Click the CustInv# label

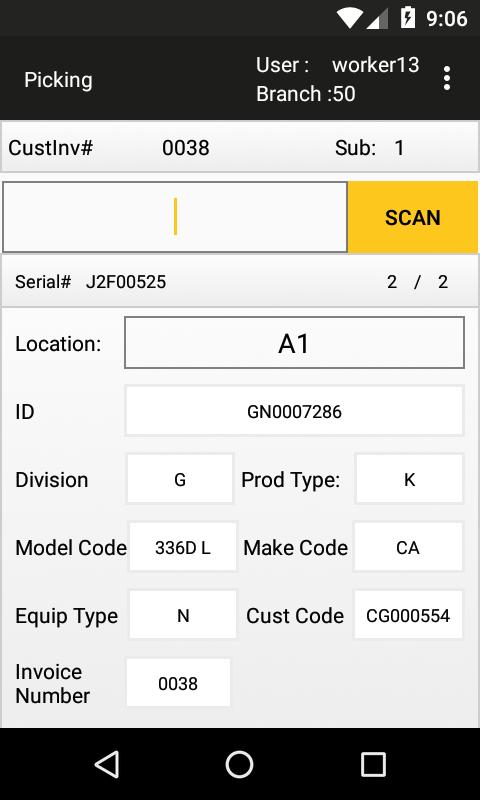click(x=50, y=148)
